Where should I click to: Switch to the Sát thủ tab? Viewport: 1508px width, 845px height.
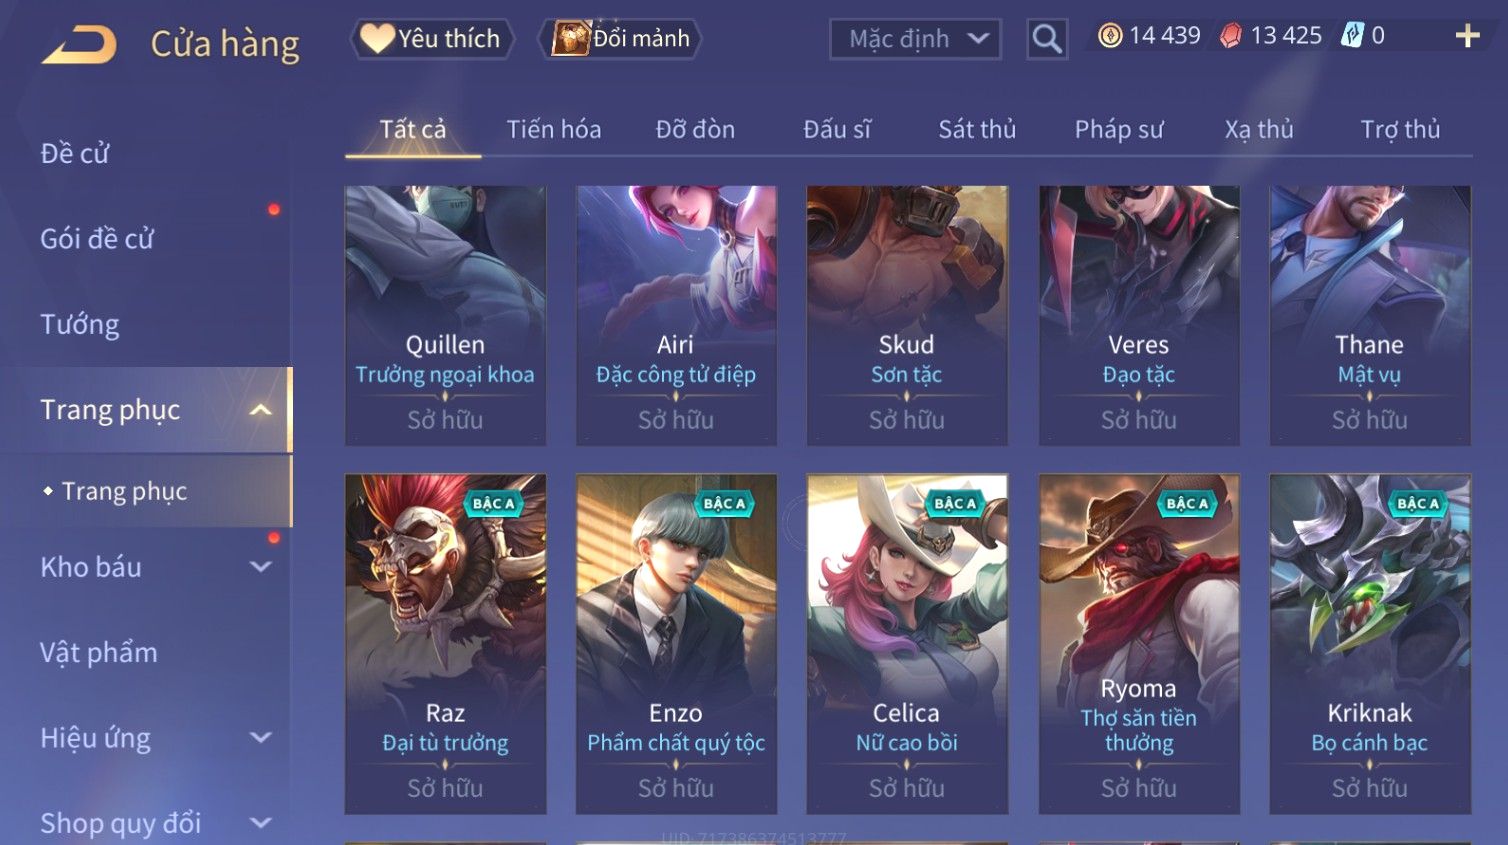click(x=977, y=129)
